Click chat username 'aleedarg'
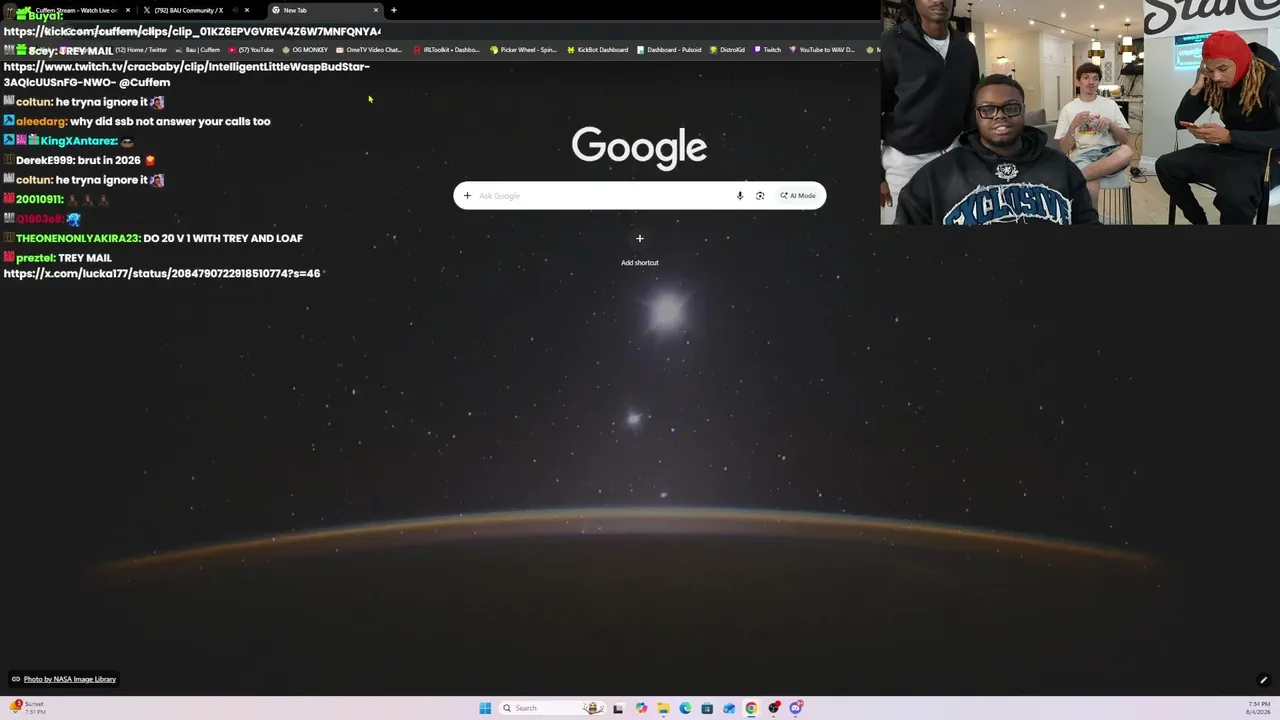 coord(41,122)
